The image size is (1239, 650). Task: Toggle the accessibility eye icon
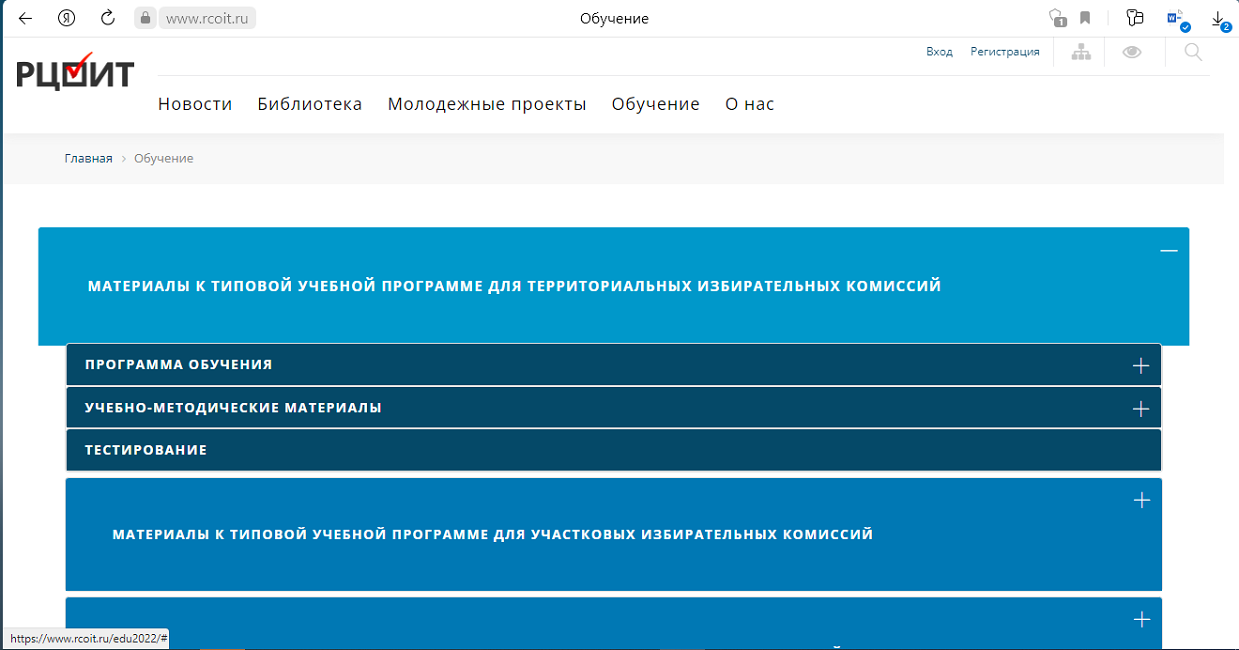pos(1132,52)
